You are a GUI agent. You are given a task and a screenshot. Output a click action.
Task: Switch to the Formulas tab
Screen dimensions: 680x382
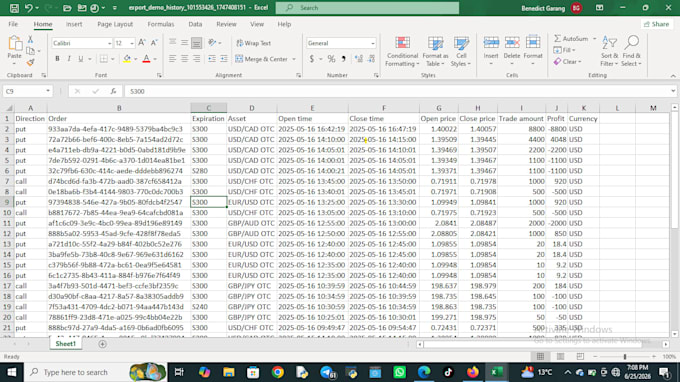[160, 24]
